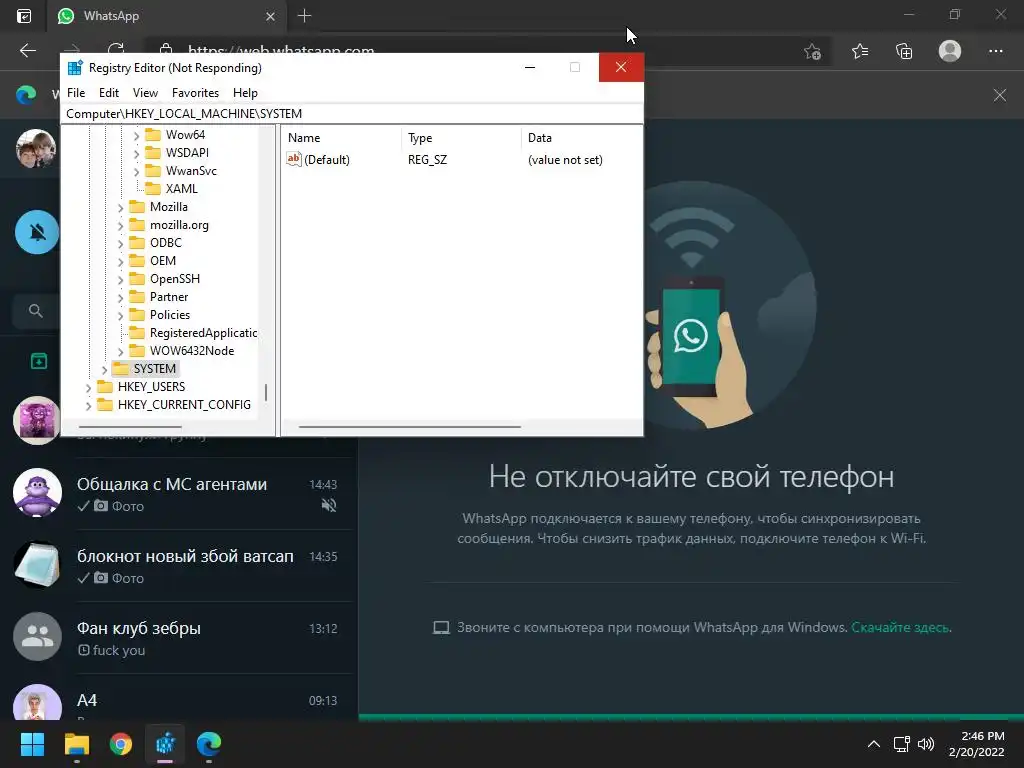Open Help menu in Registry Editor
The width and height of the screenshot is (1024, 768).
245,93
